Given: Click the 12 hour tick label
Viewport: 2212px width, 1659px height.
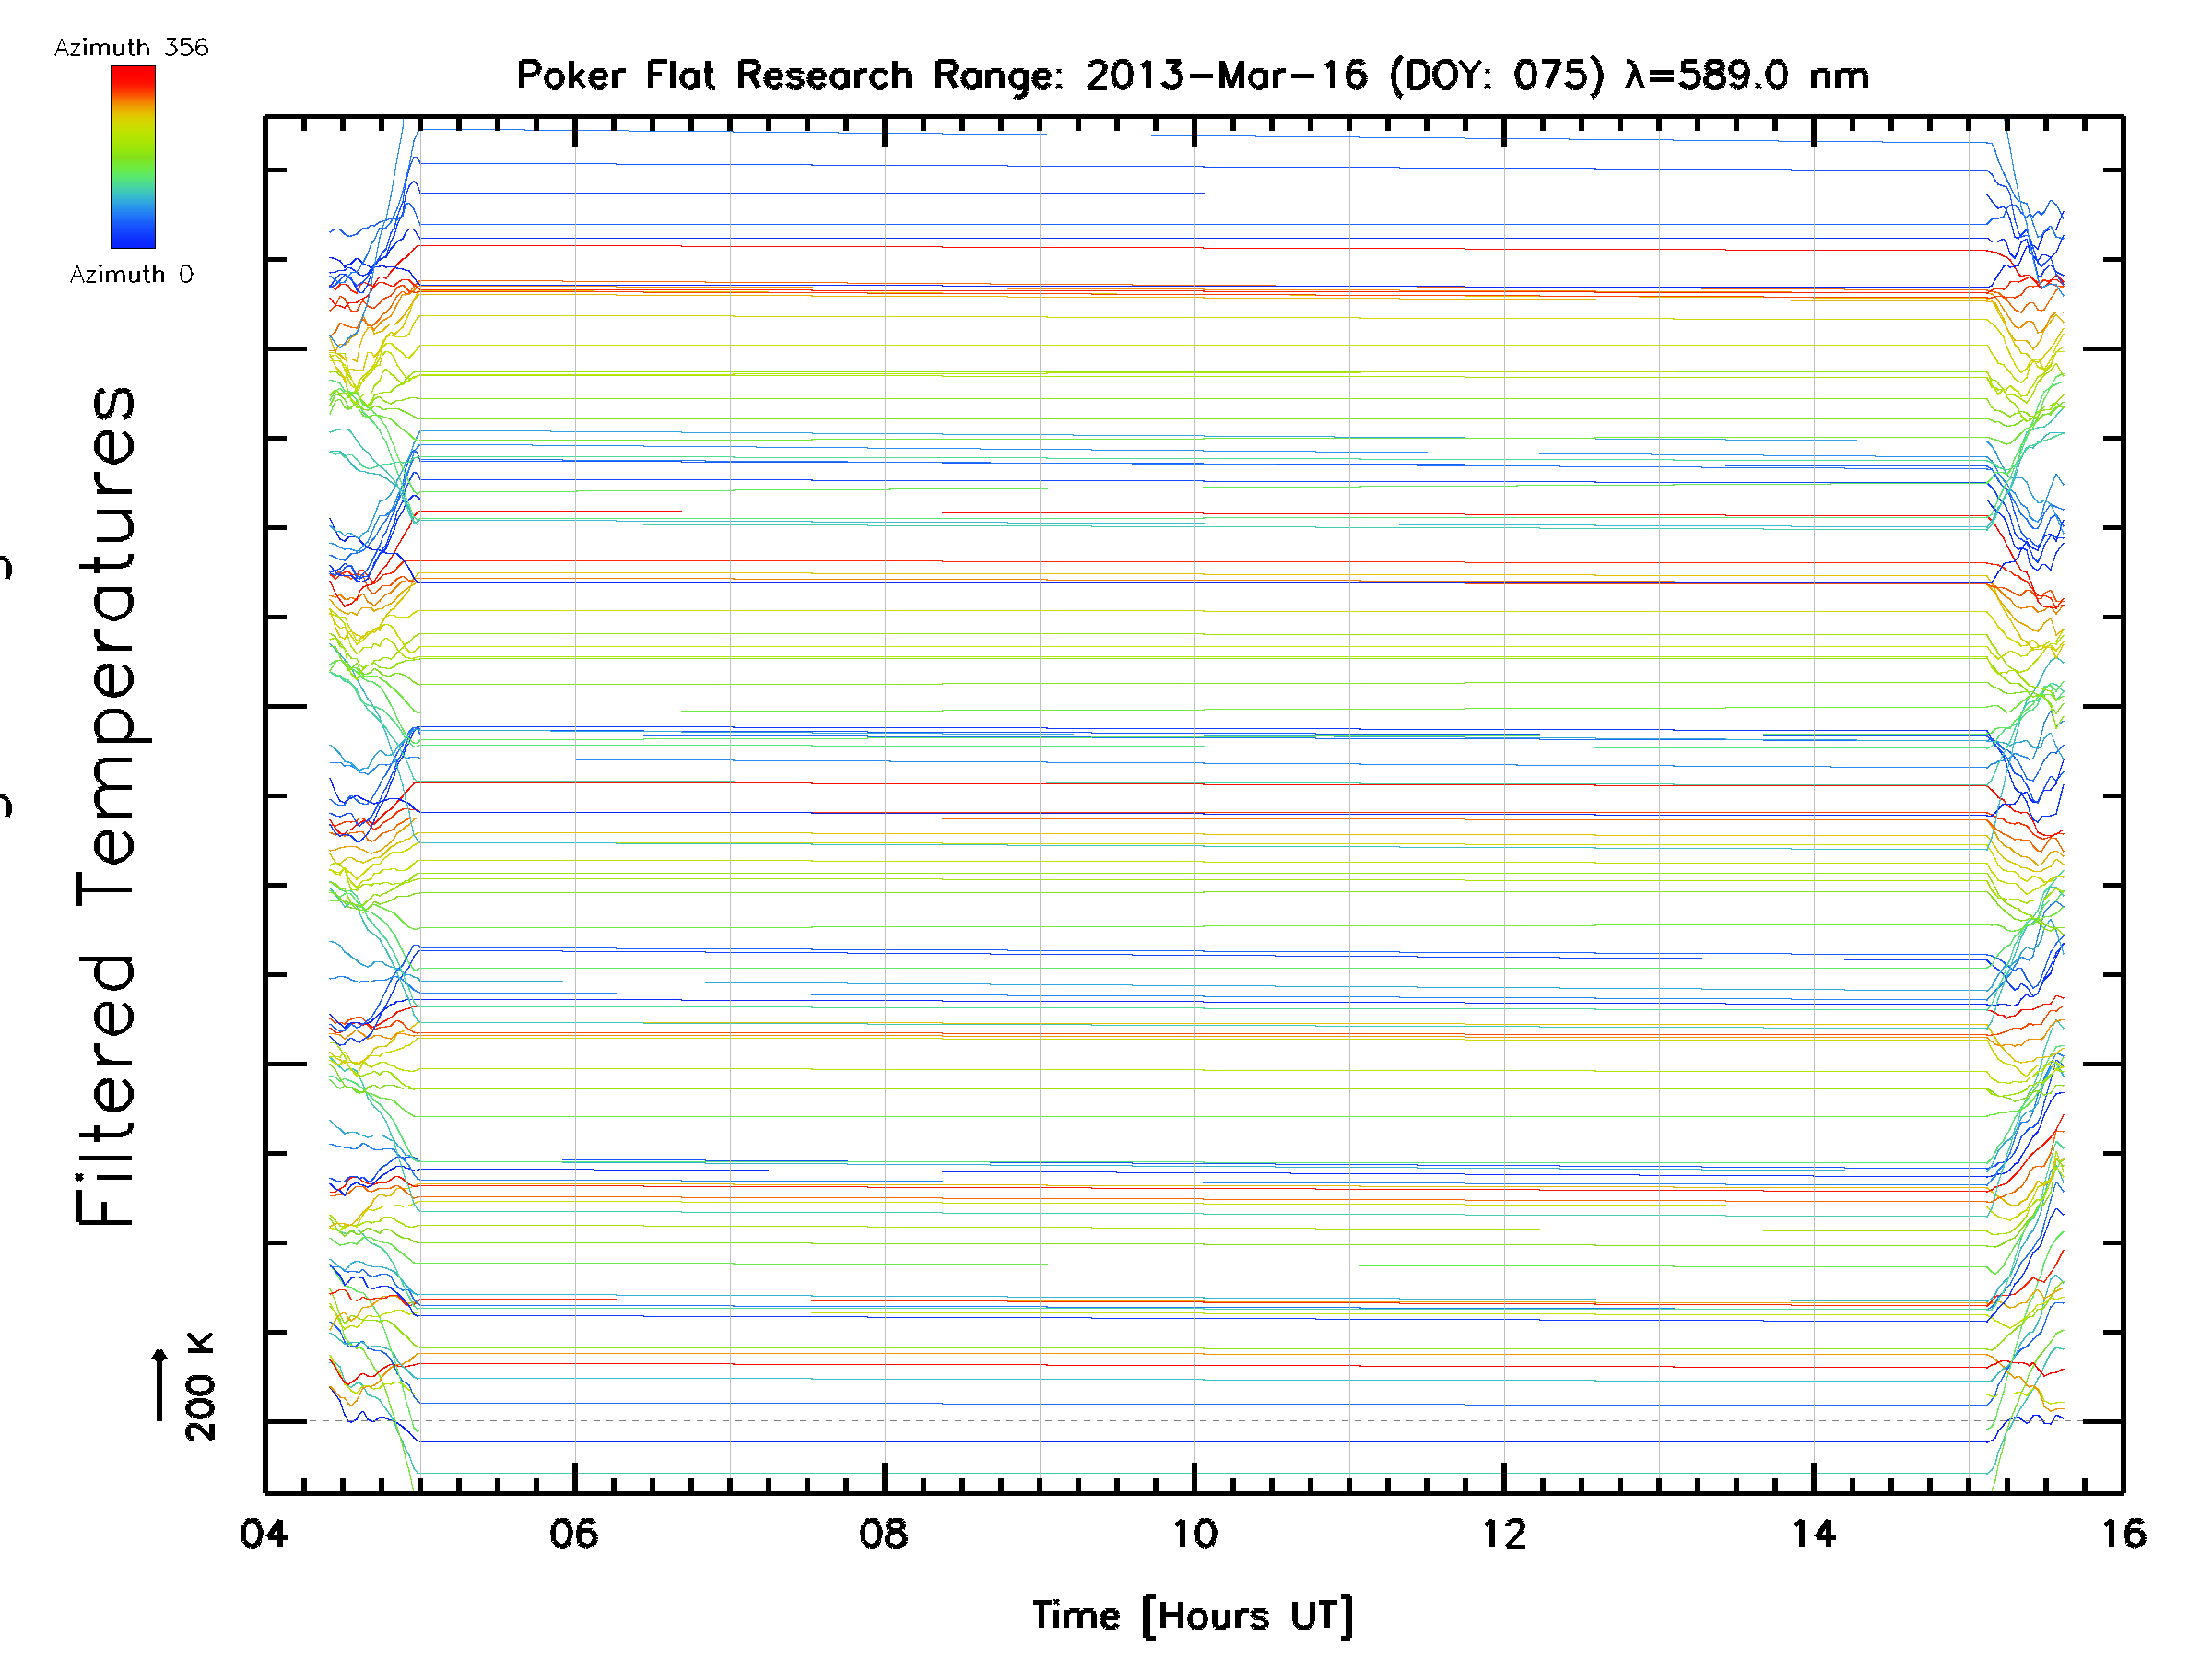Looking at the screenshot, I should tap(1504, 1534).
